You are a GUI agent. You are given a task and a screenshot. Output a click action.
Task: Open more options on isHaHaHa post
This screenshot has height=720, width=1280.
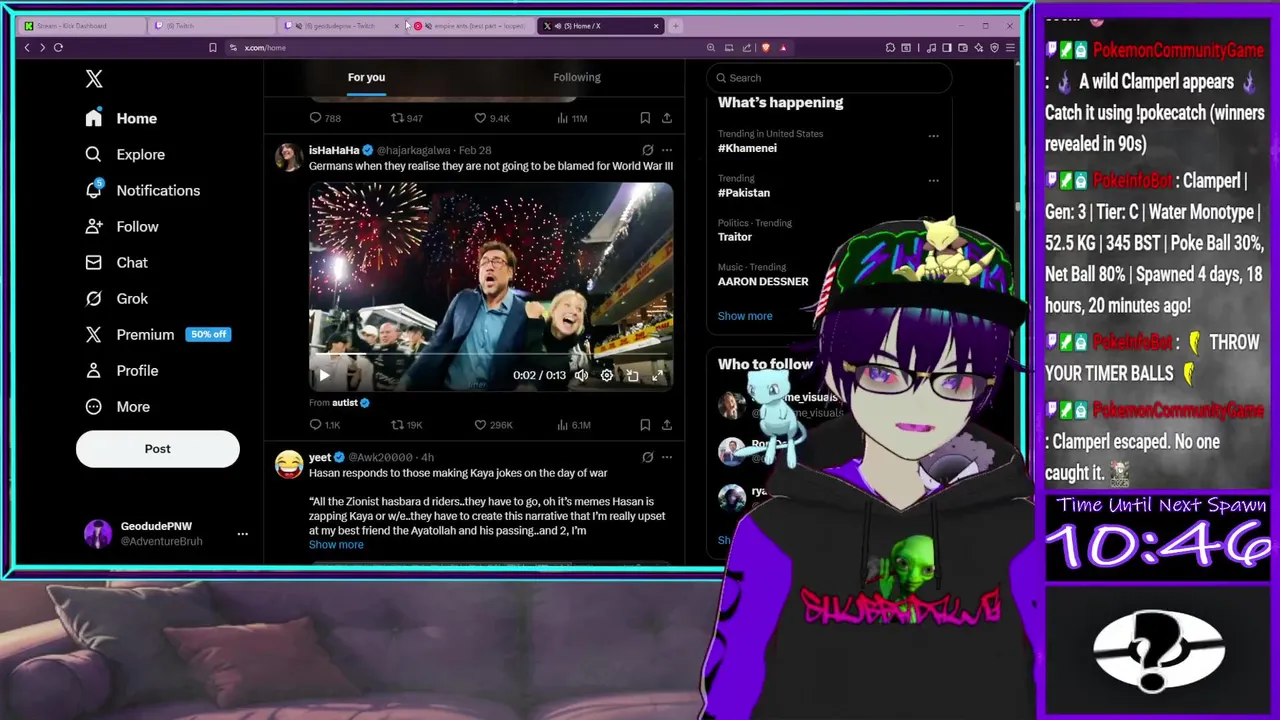[x=667, y=150]
